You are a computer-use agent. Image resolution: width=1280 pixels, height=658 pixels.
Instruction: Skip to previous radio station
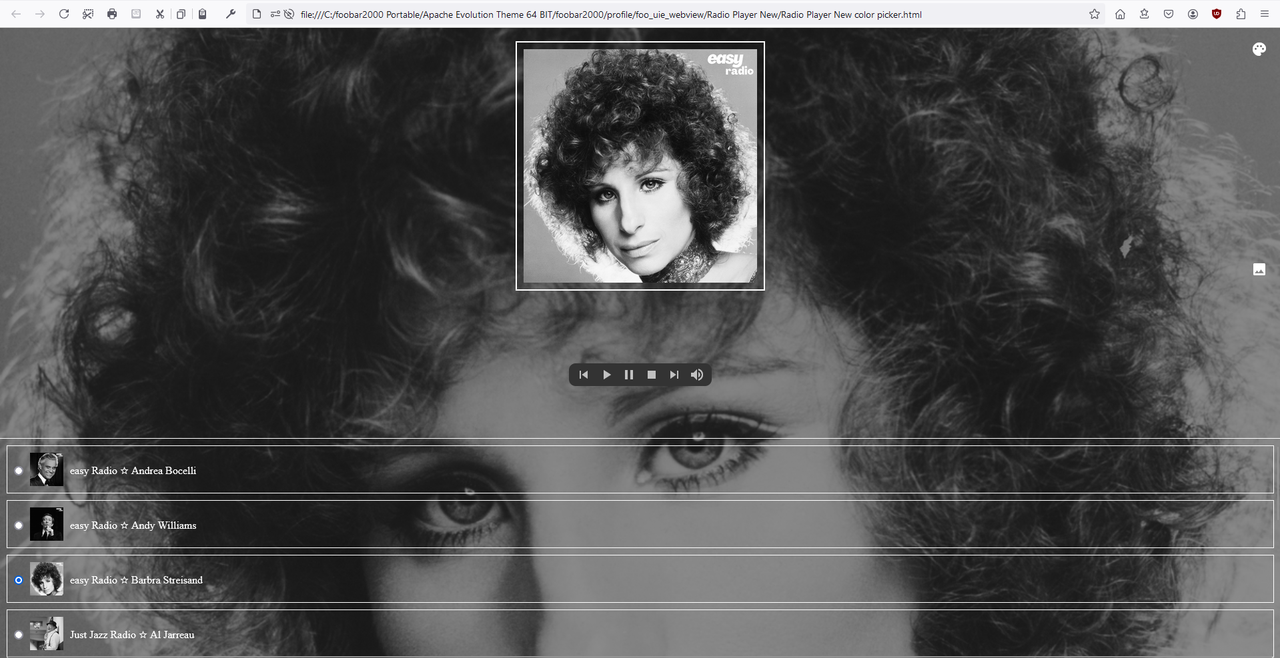[x=584, y=375]
